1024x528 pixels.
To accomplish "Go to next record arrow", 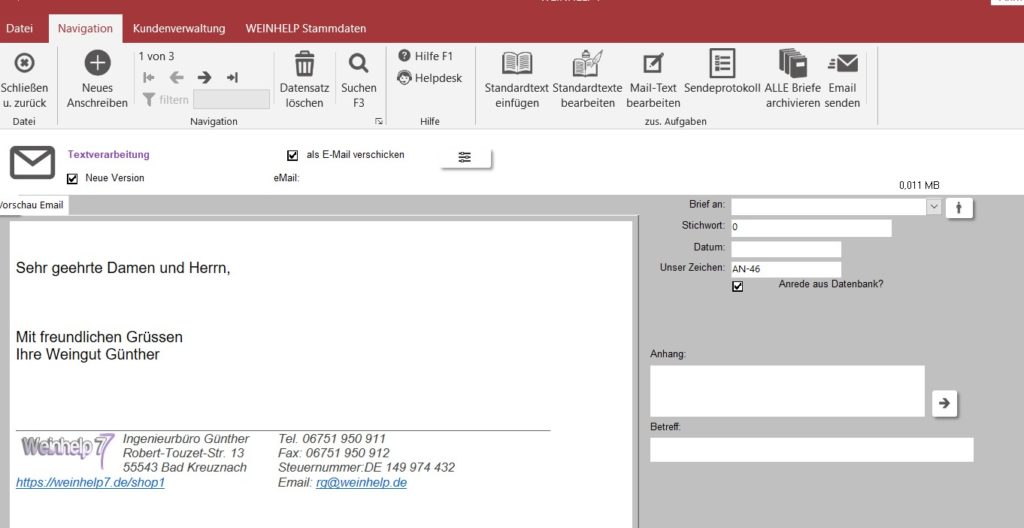I will [204, 77].
